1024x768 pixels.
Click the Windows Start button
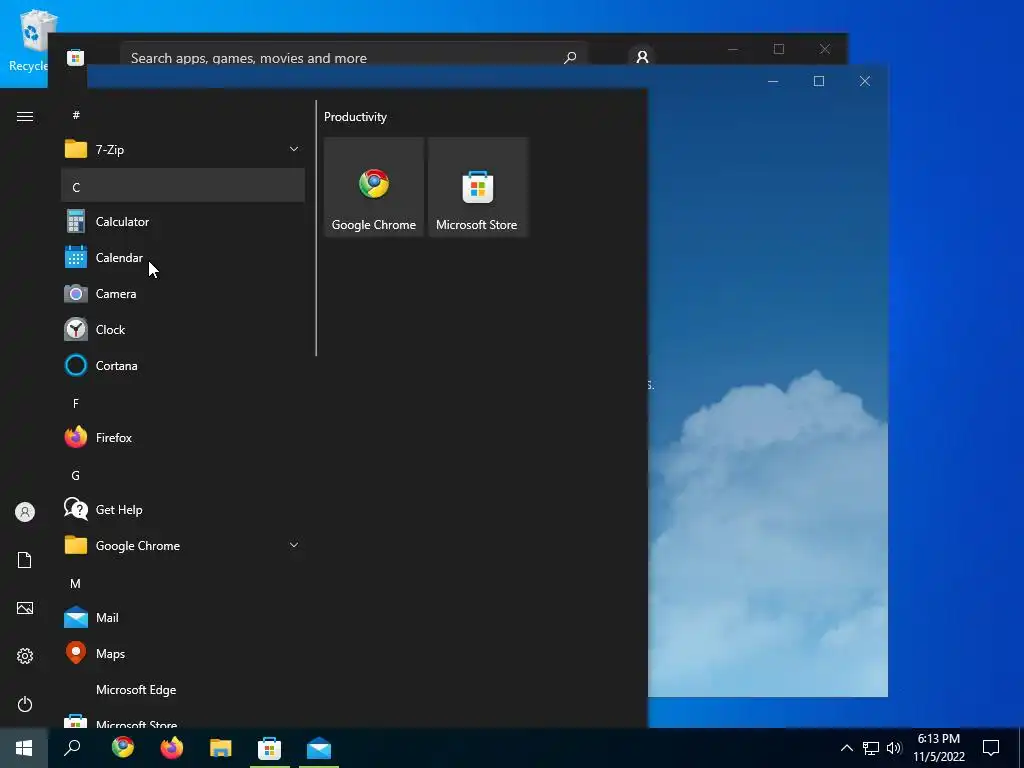point(24,748)
